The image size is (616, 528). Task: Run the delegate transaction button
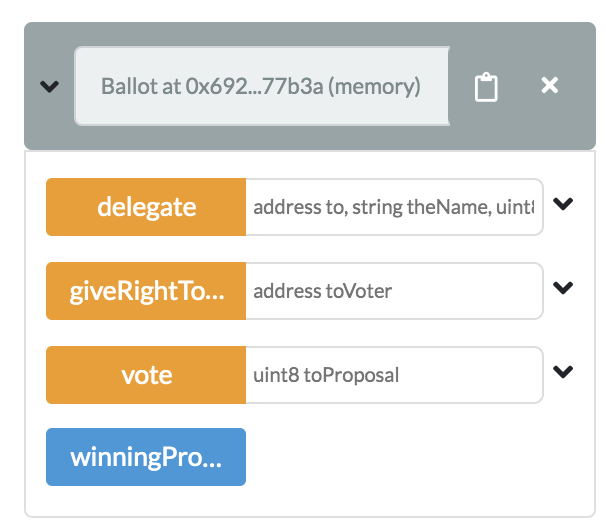pyautogui.click(x=146, y=207)
